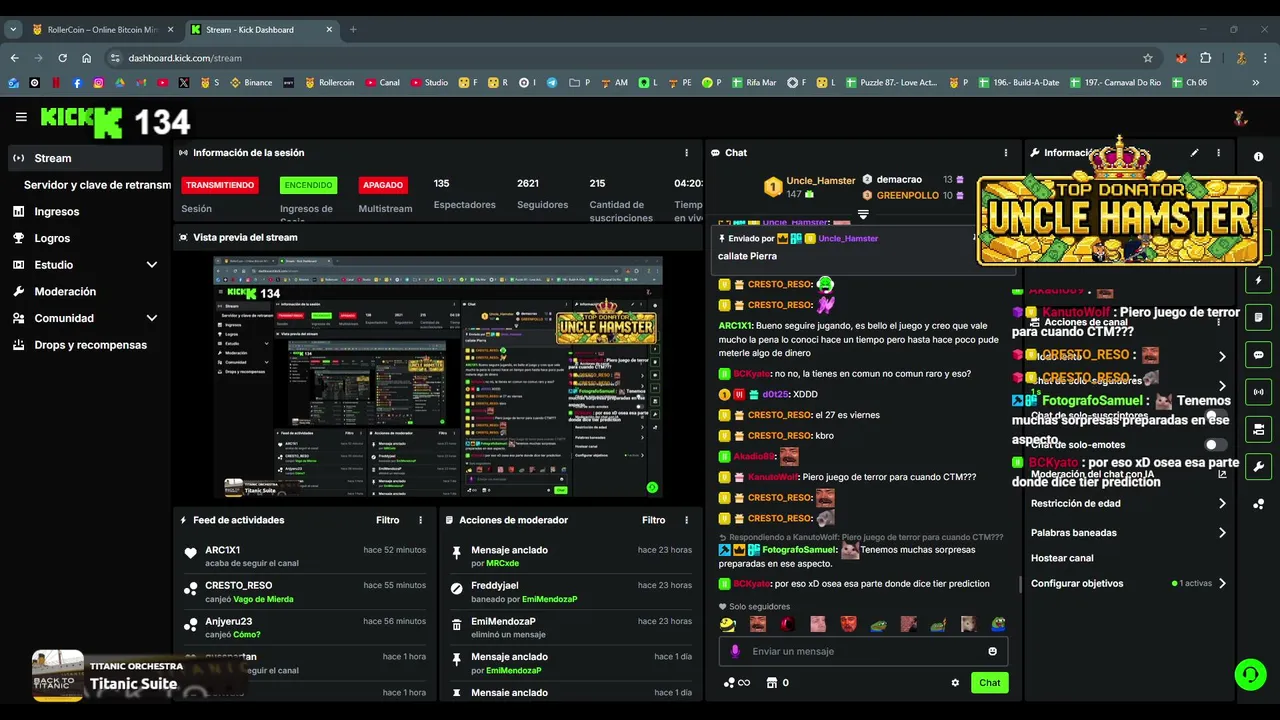Click EmiMendozaP link under Freddyjael ban
The width and height of the screenshot is (1280, 720).
[x=548, y=599]
